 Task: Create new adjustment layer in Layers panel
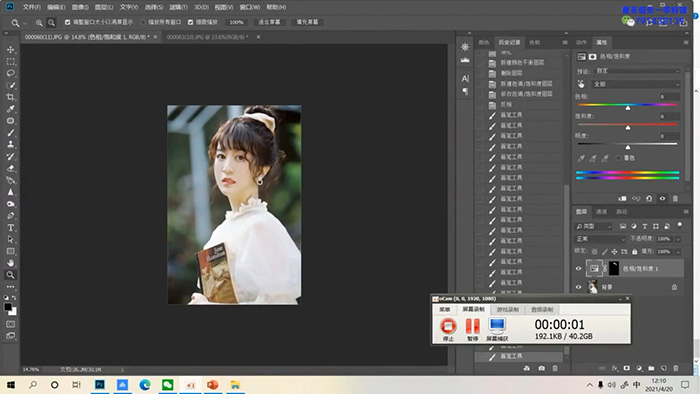click(639, 368)
